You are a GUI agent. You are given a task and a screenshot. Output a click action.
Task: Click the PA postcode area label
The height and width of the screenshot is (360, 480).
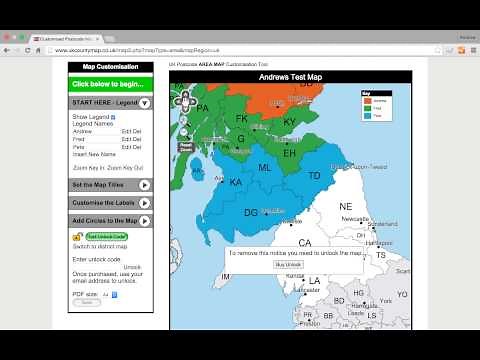202,108
